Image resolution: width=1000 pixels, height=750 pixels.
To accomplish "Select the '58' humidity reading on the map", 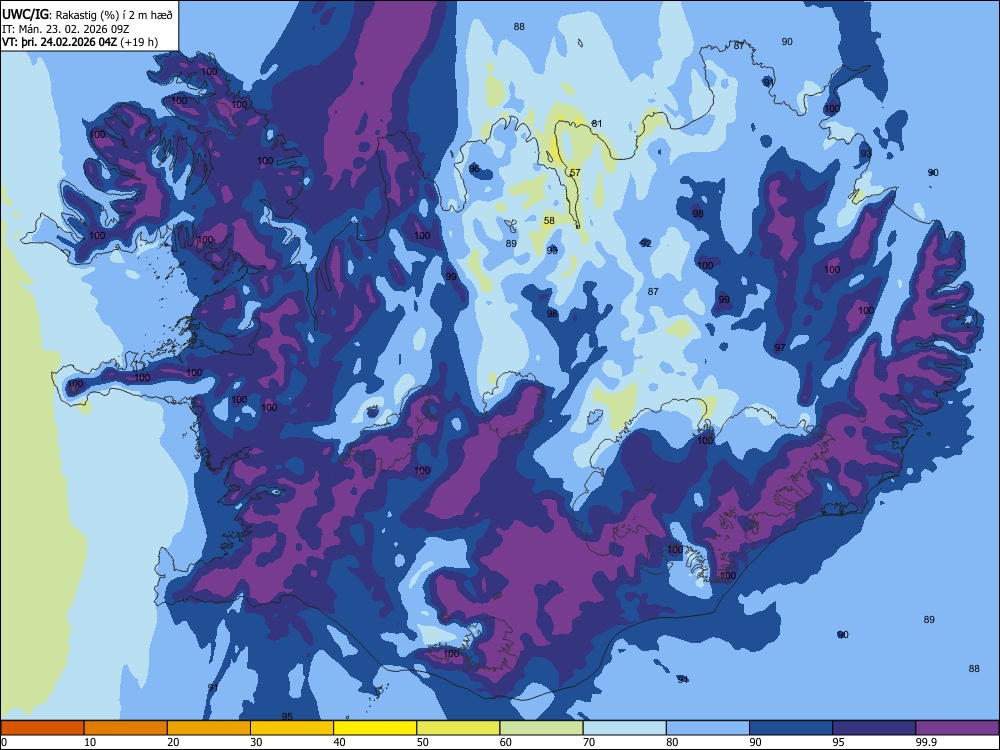I will point(549,221).
